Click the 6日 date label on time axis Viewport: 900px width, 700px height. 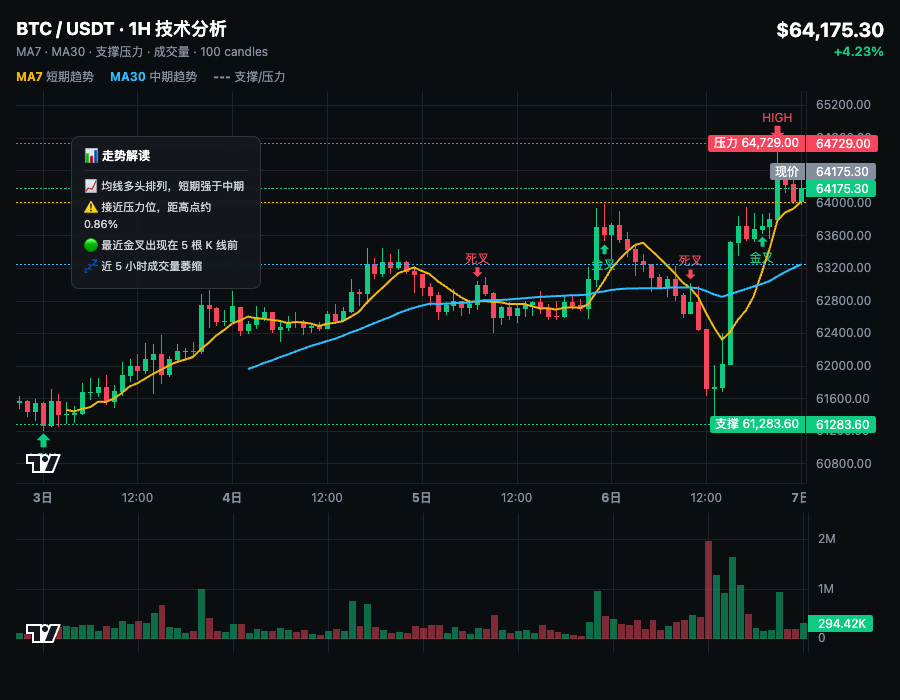(611, 497)
